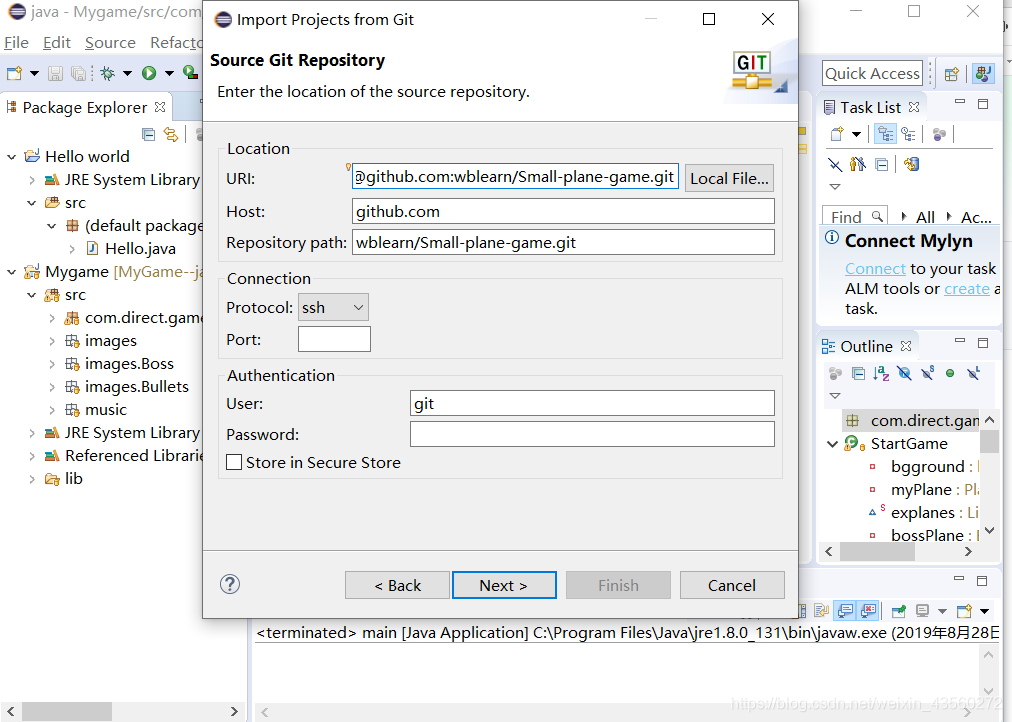Click the Pin Console icon
The width and height of the screenshot is (1012, 722).
click(898, 610)
